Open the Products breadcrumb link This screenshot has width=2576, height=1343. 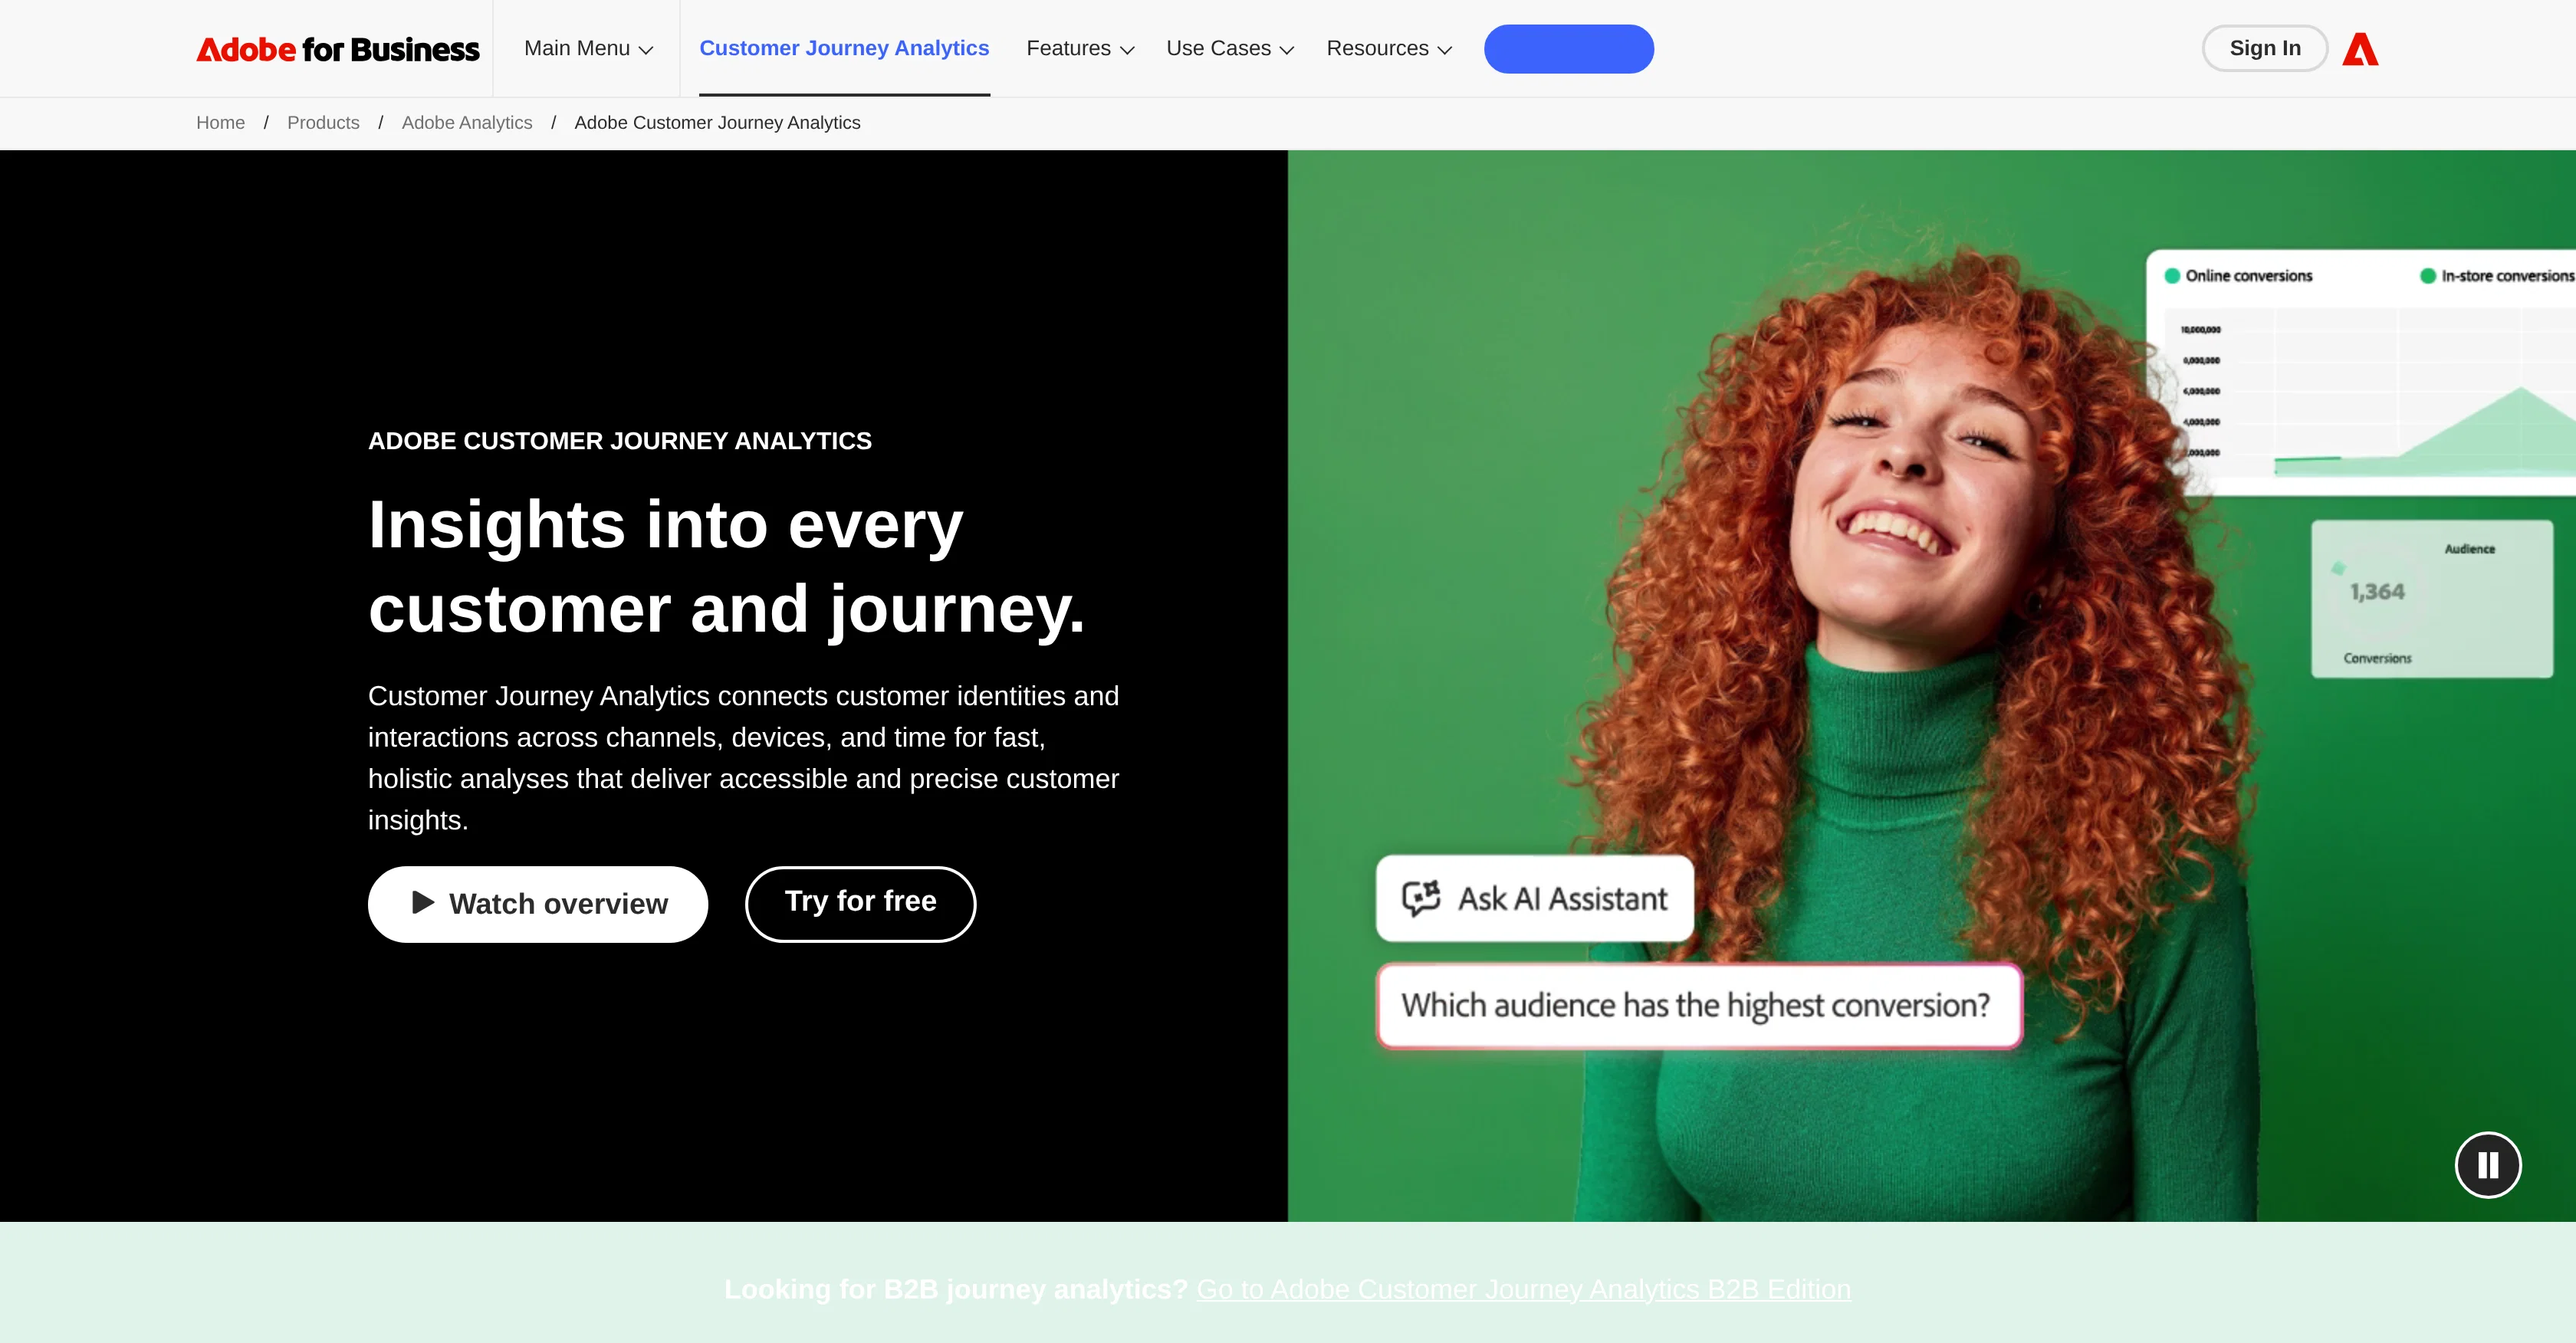323,123
